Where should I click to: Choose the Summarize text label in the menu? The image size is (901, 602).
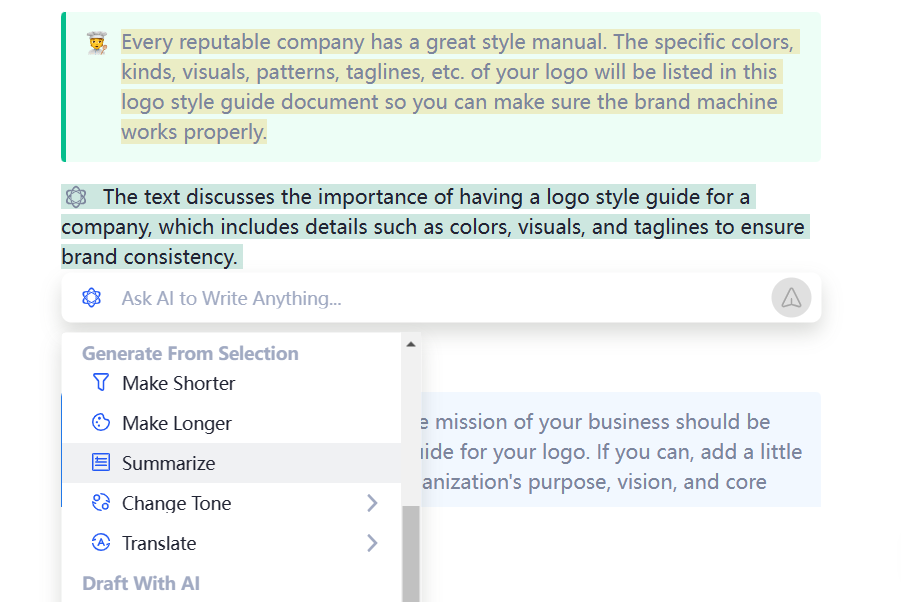[168, 463]
